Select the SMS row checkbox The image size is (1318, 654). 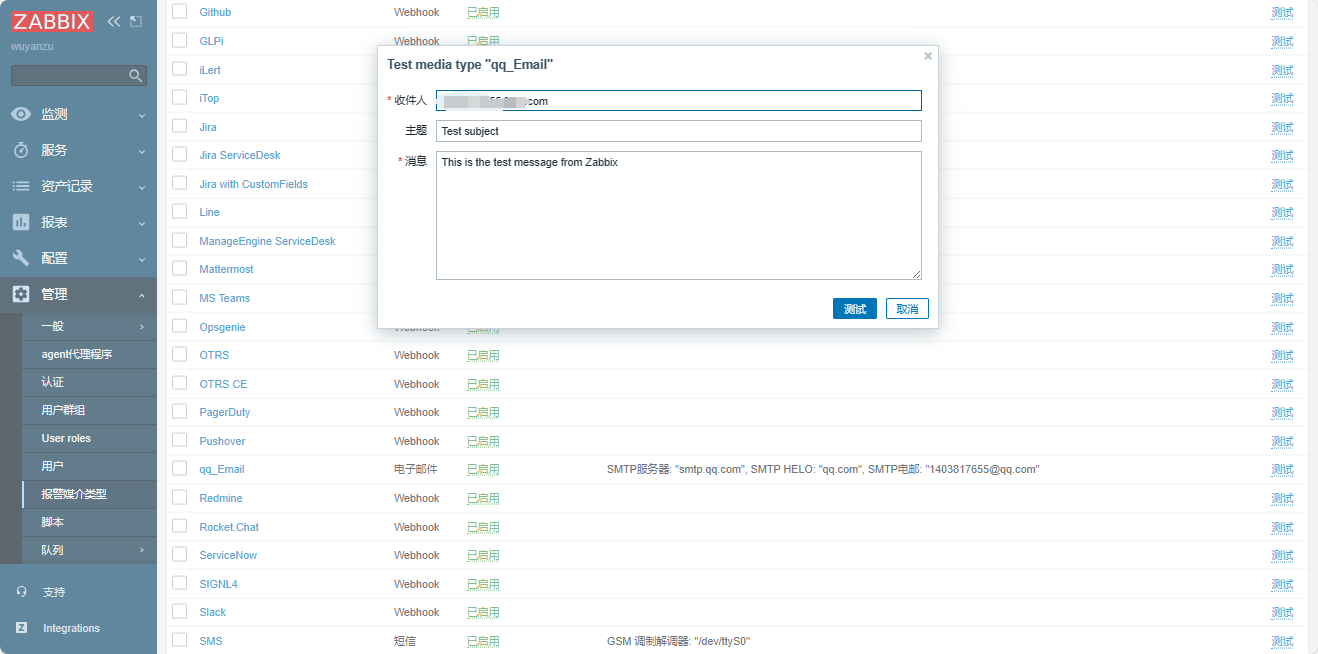coord(180,640)
